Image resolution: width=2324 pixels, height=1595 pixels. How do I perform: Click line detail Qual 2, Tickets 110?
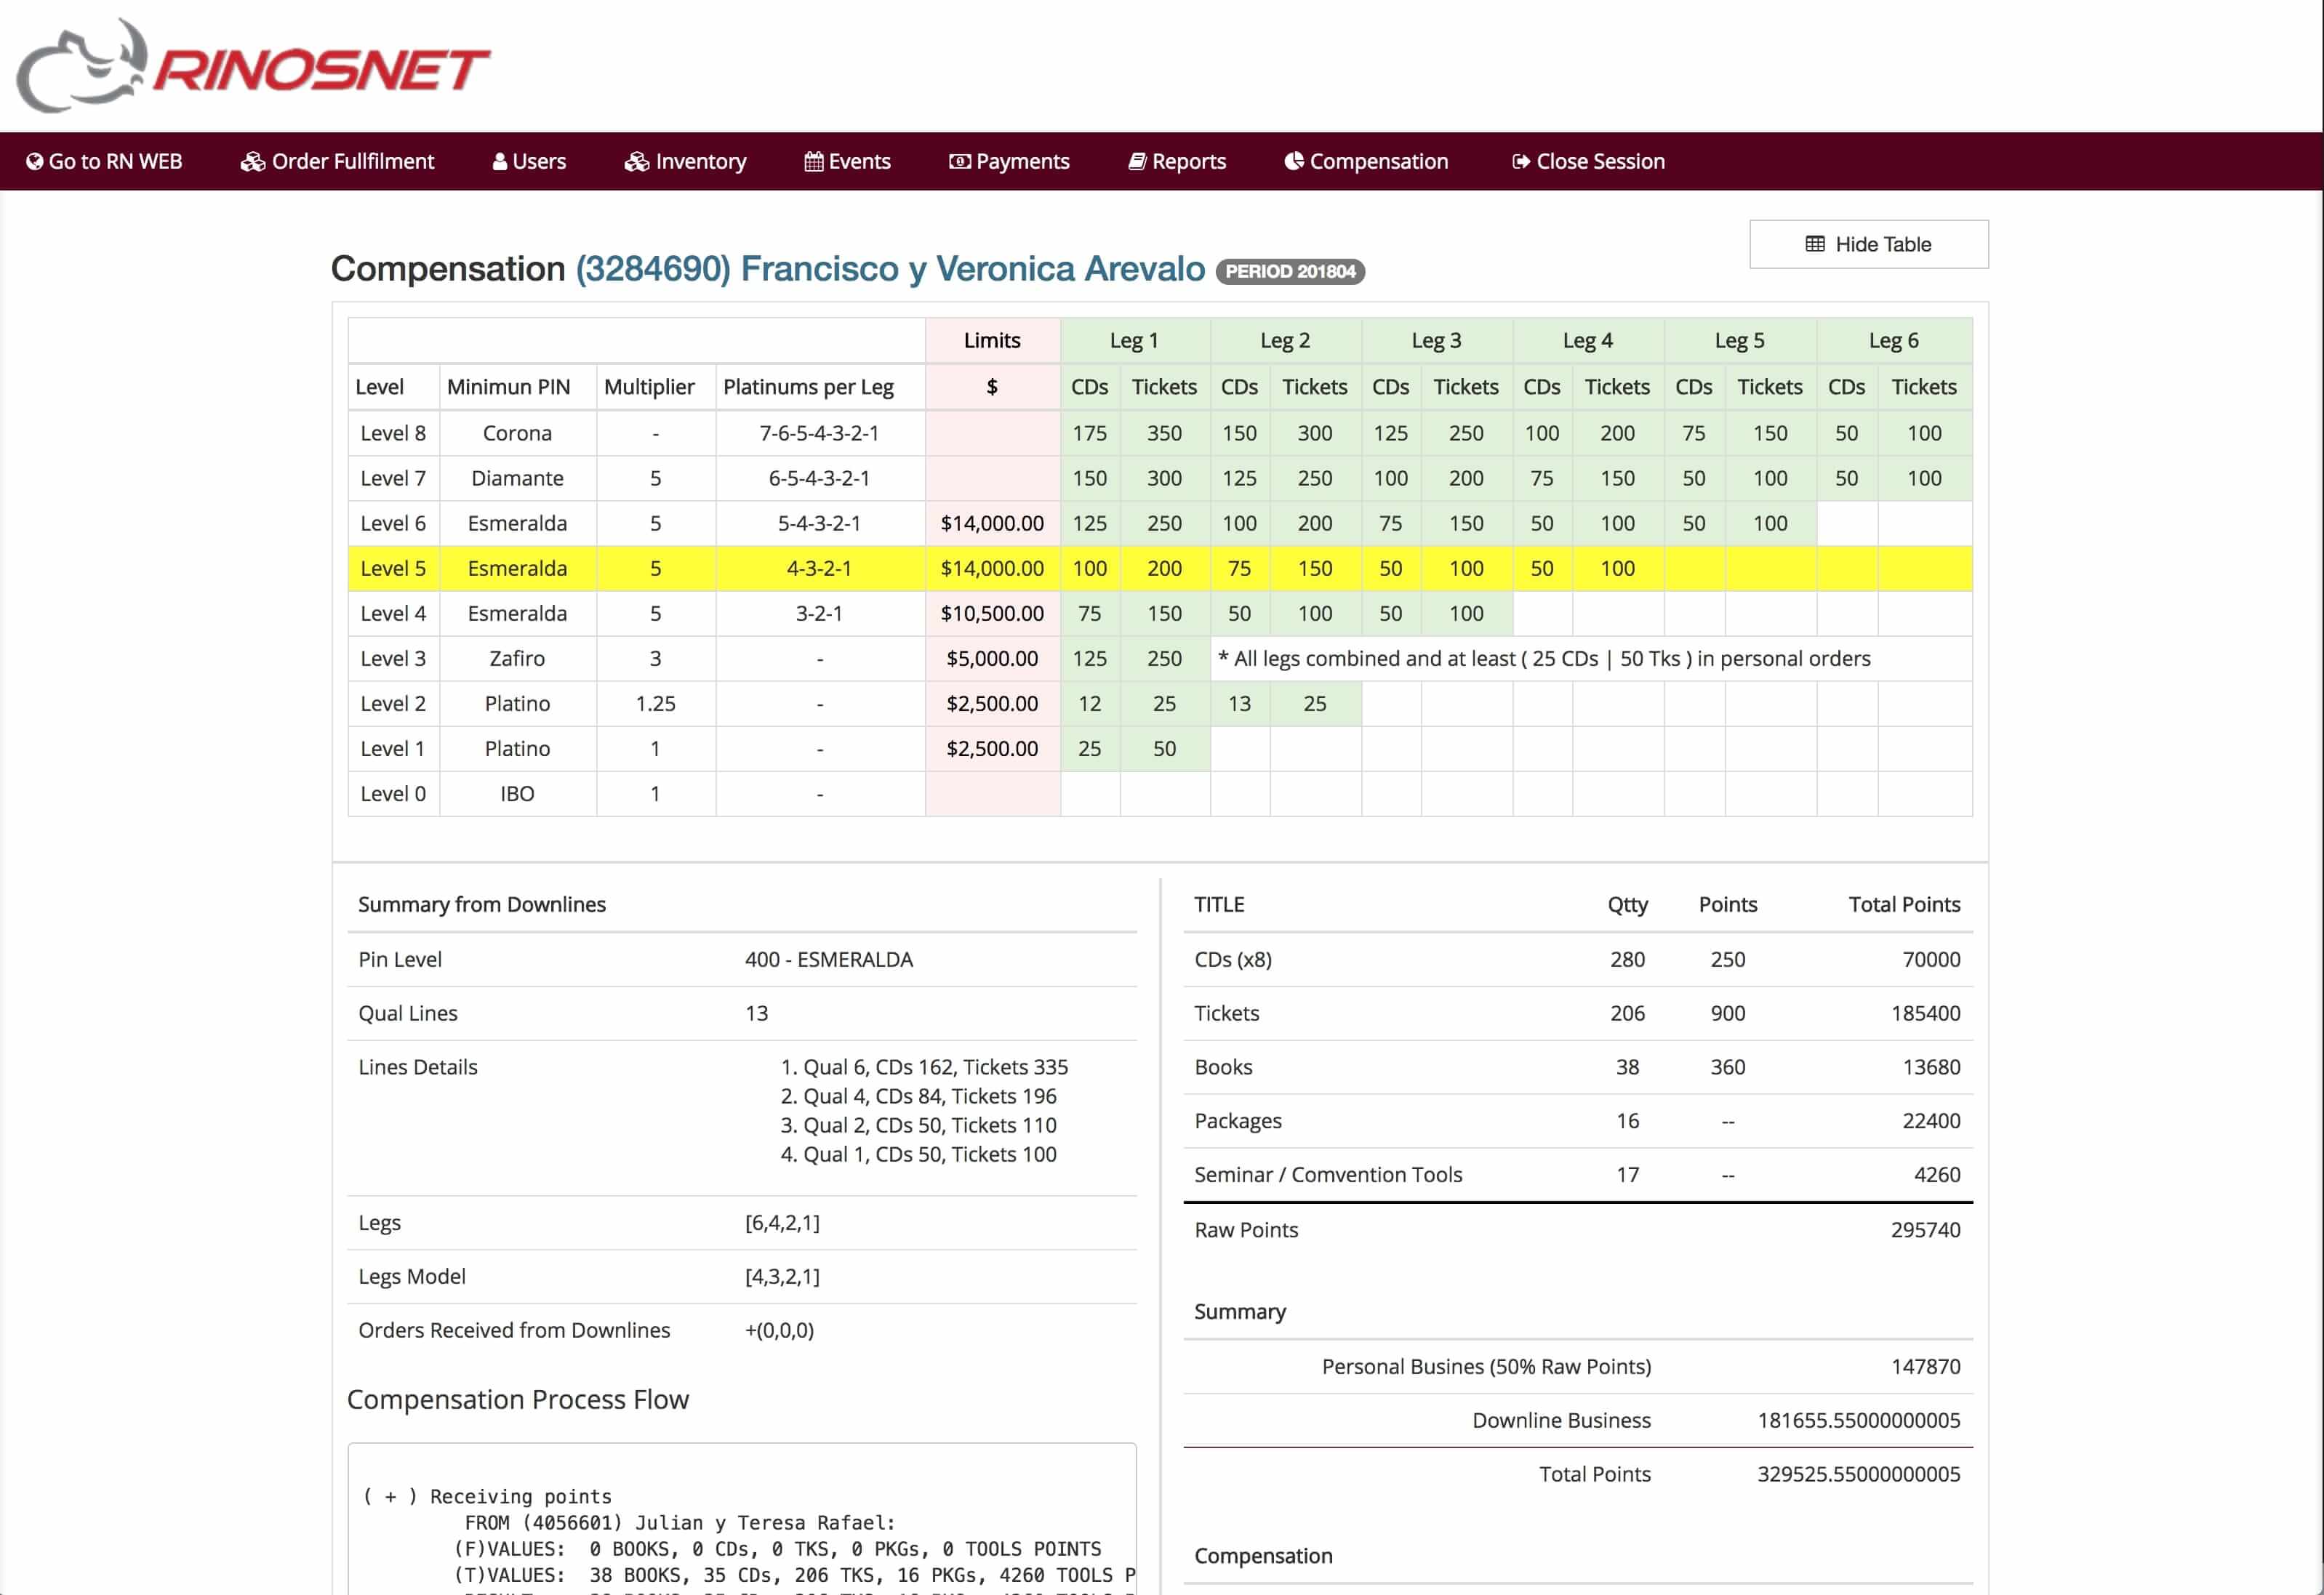pyautogui.click(x=918, y=1125)
